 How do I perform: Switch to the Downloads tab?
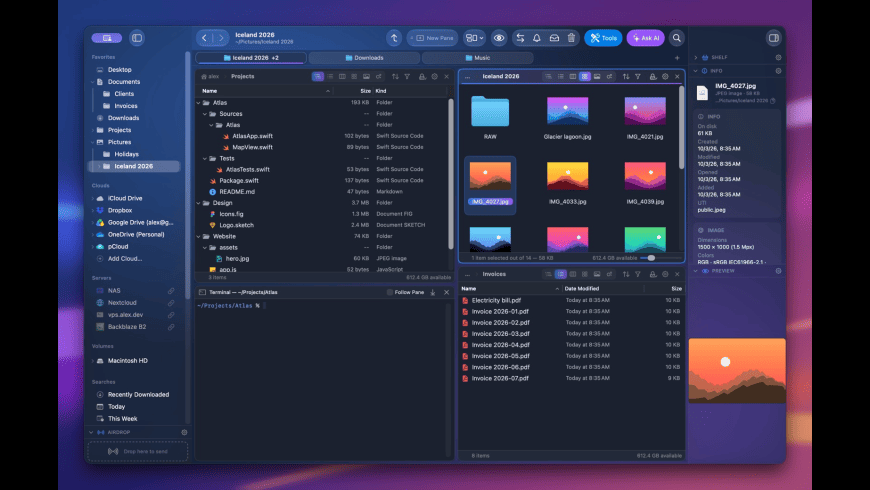coord(364,58)
